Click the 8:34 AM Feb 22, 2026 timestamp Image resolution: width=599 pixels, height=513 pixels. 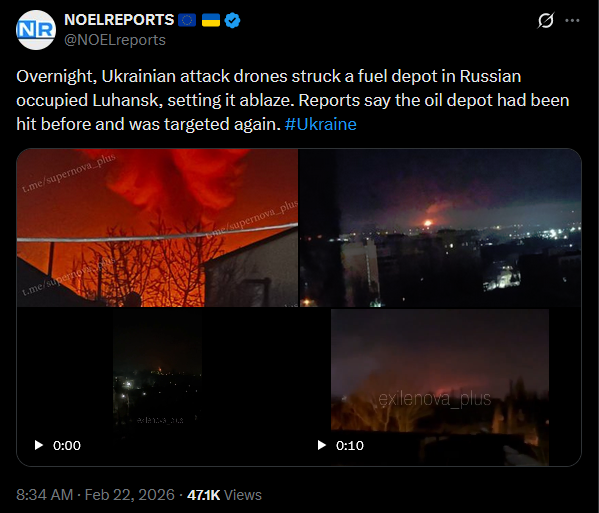point(96,495)
